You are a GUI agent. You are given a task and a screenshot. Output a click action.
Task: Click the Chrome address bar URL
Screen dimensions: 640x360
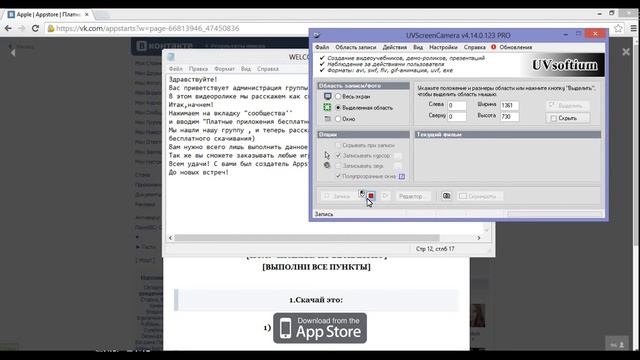tap(148, 29)
